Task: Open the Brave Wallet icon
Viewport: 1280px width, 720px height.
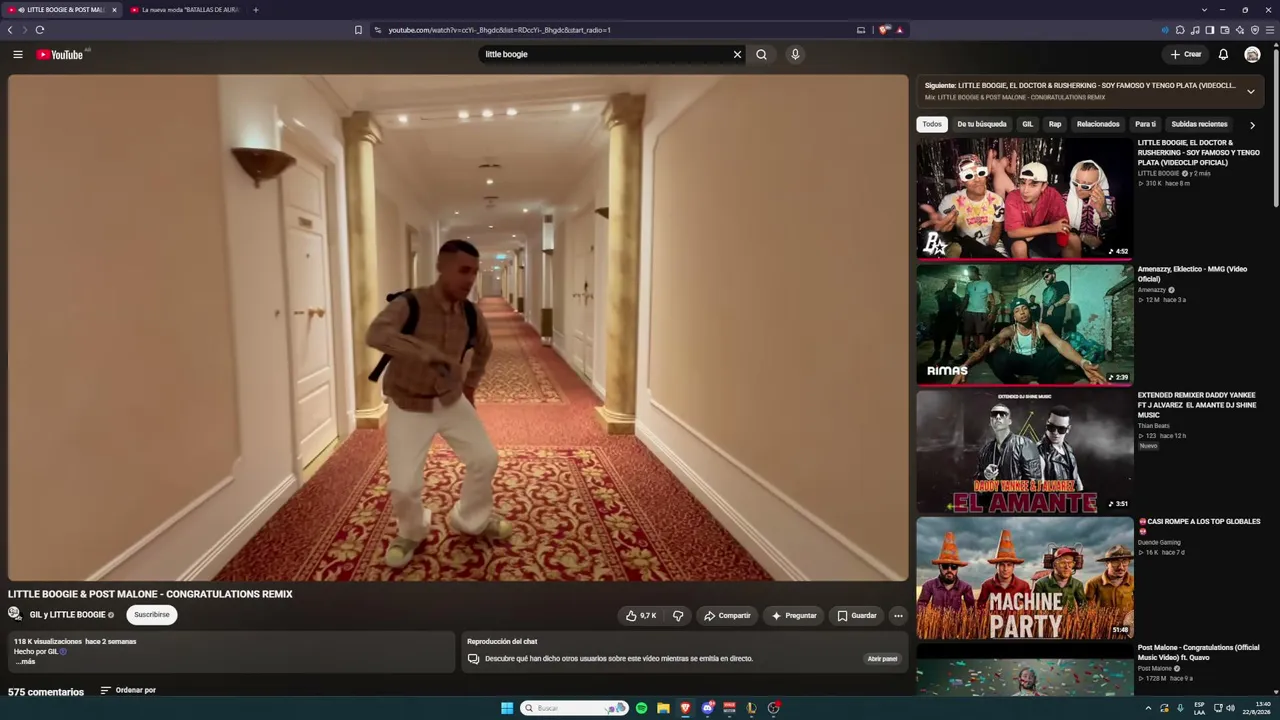Action: click(1225, 30)
